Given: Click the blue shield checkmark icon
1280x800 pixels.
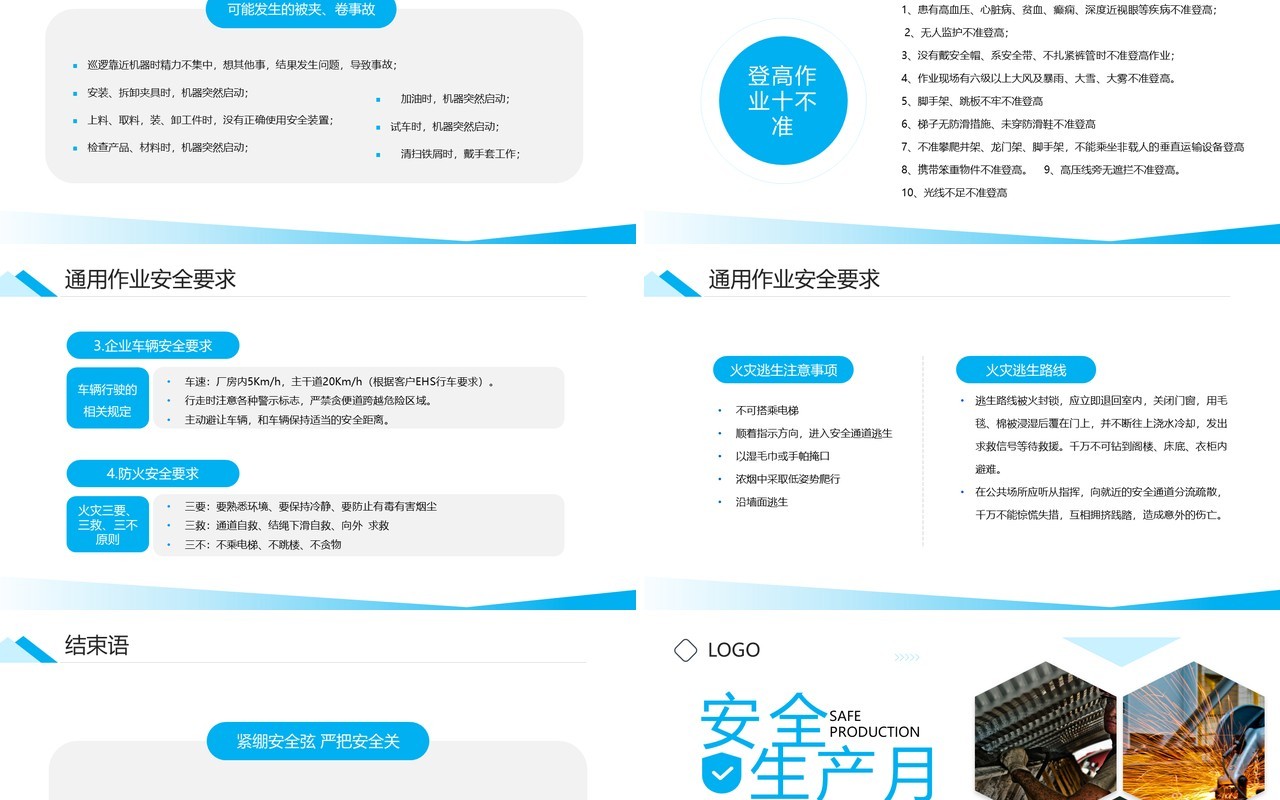Looking at the screenshot, I should click(719, 773).
